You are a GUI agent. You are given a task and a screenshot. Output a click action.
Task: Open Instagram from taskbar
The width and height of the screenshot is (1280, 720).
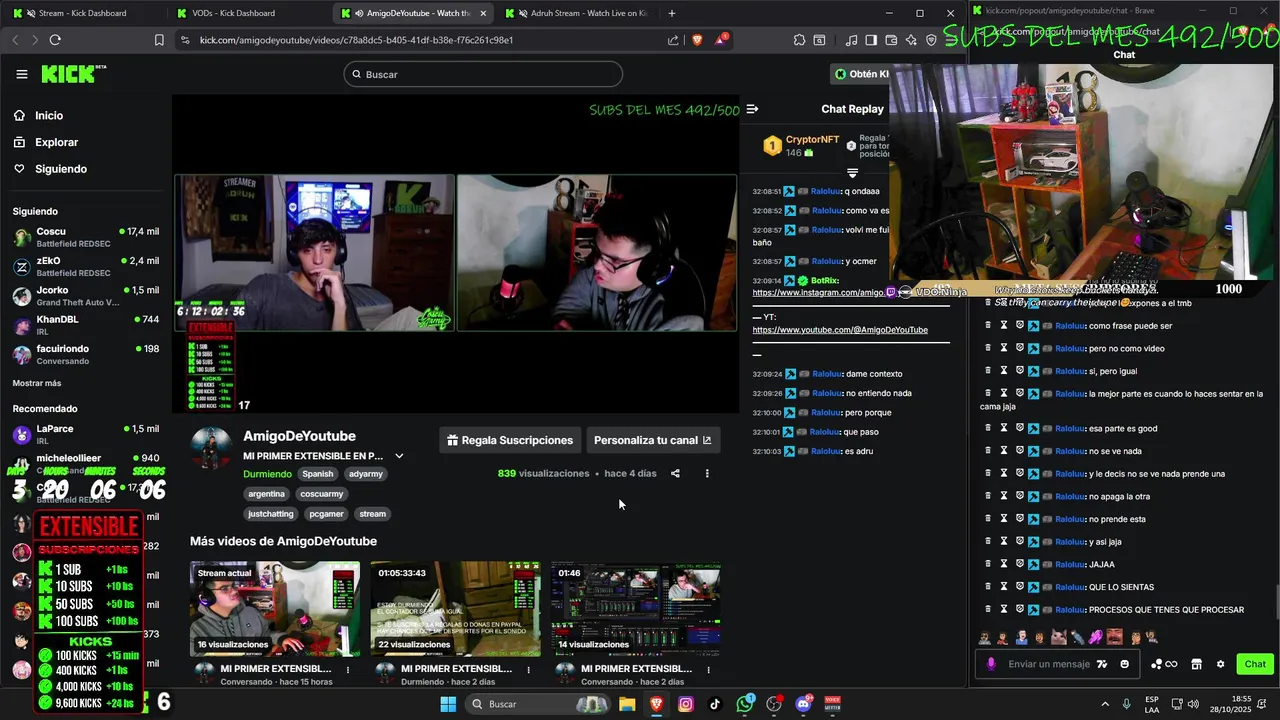pos(686,704)
